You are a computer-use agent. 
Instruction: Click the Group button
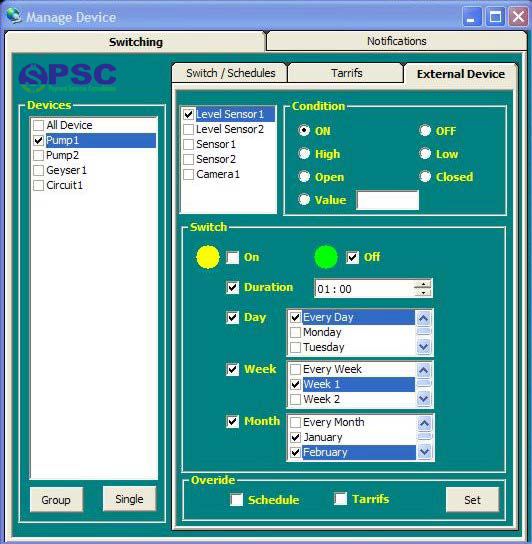click(56, 500)
